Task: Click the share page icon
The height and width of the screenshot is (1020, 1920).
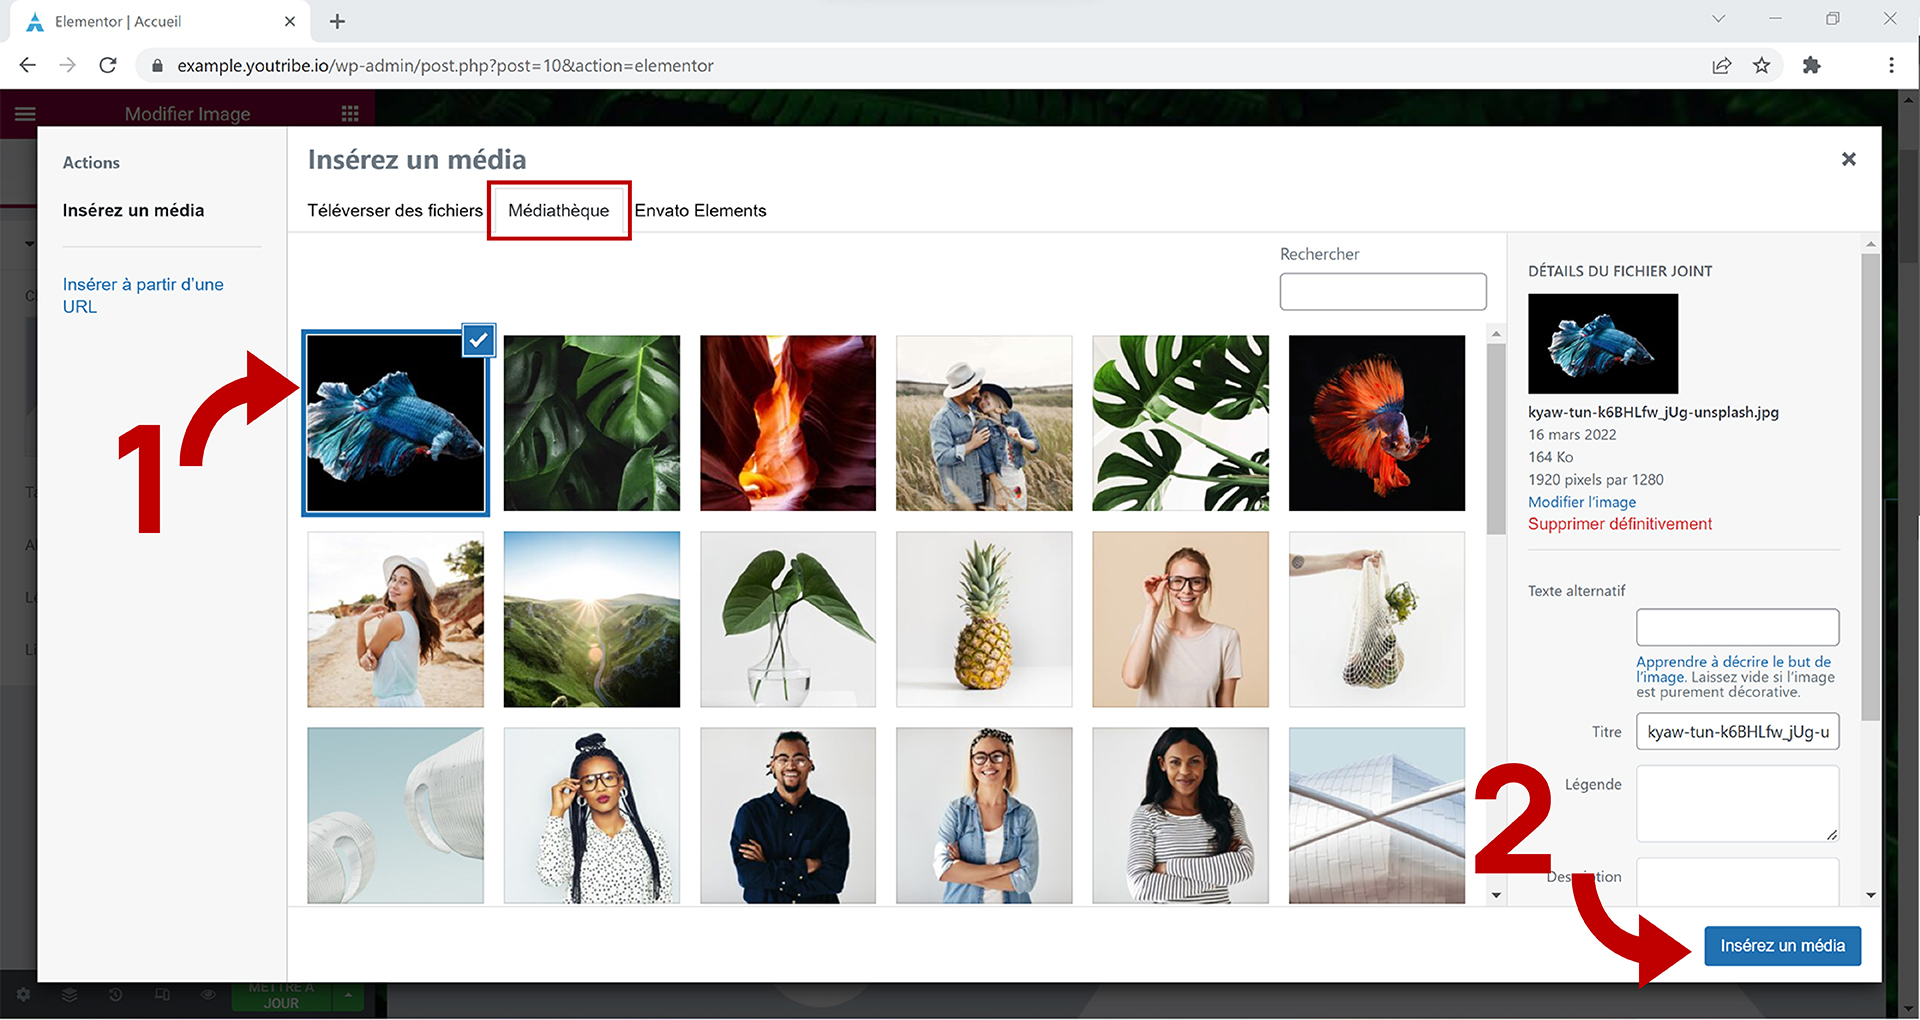Action: click(1721, 66)
